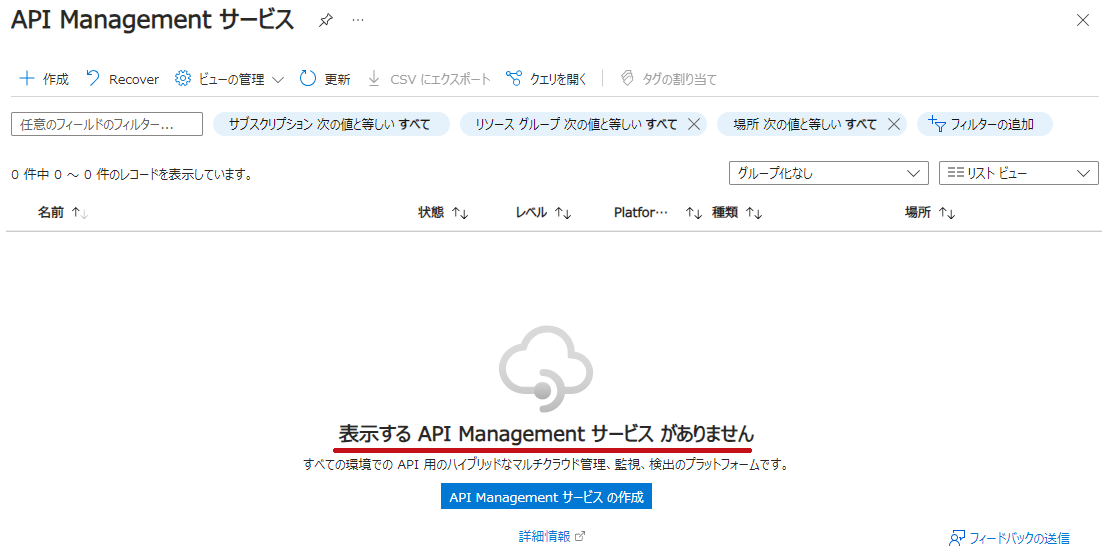Open the ellipsis more options menu

(x=358, y=20)
